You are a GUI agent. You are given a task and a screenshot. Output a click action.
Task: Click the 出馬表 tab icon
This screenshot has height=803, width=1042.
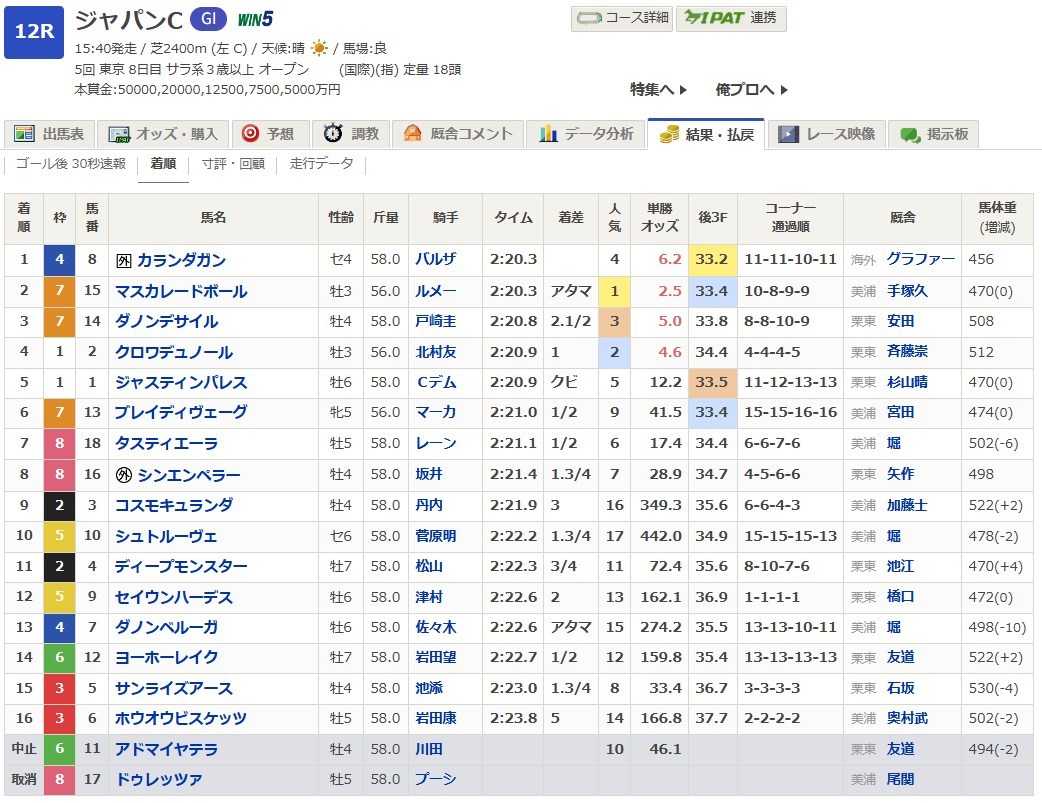25,134
